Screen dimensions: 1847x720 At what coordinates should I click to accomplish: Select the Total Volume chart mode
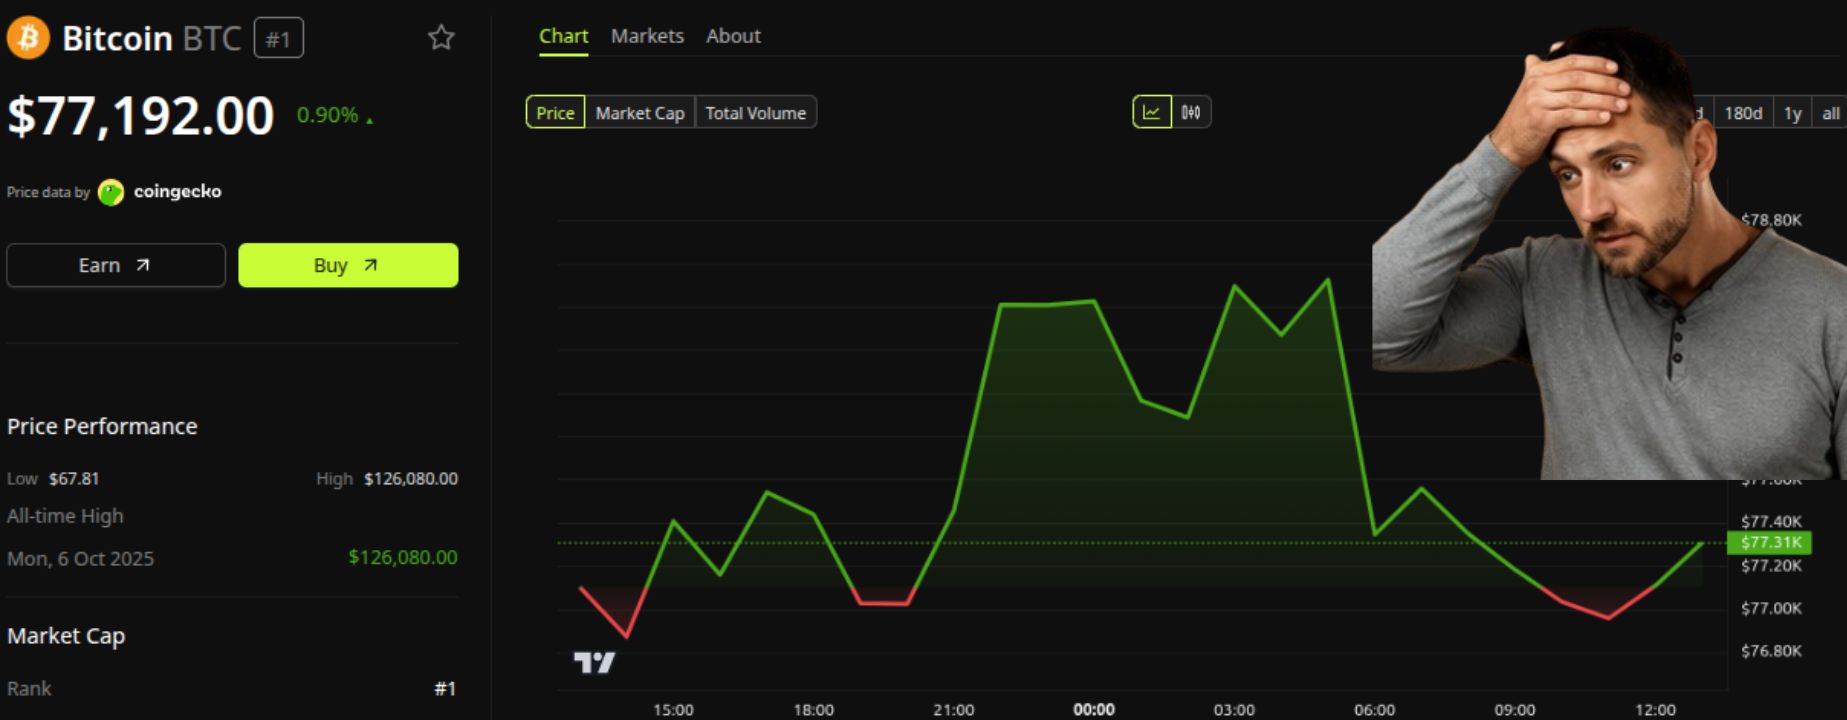[x=756, y=113]
